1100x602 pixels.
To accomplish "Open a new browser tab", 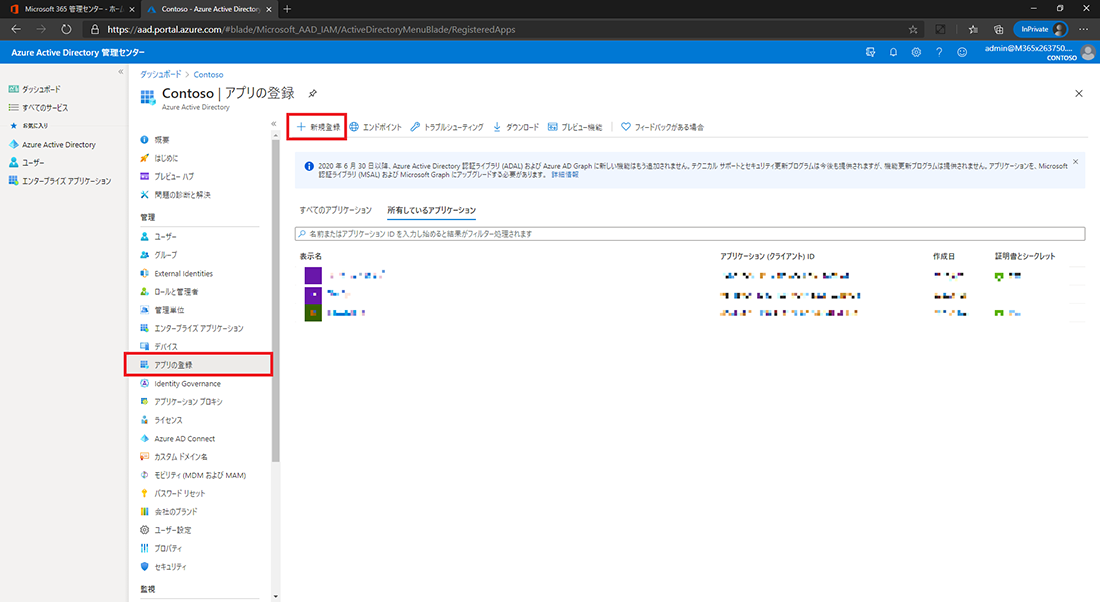I will tap(287, 9).
